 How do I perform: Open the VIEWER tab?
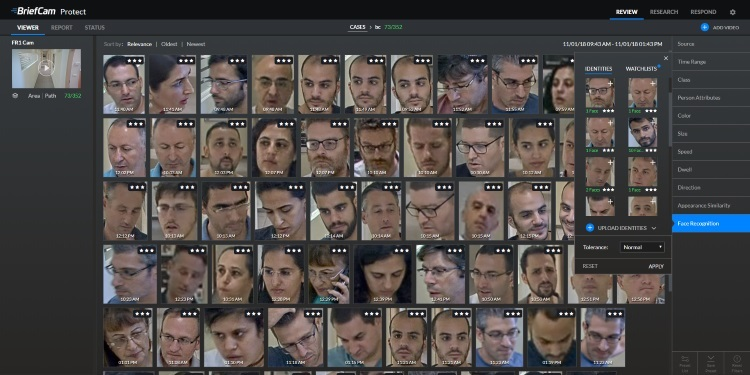28,28
